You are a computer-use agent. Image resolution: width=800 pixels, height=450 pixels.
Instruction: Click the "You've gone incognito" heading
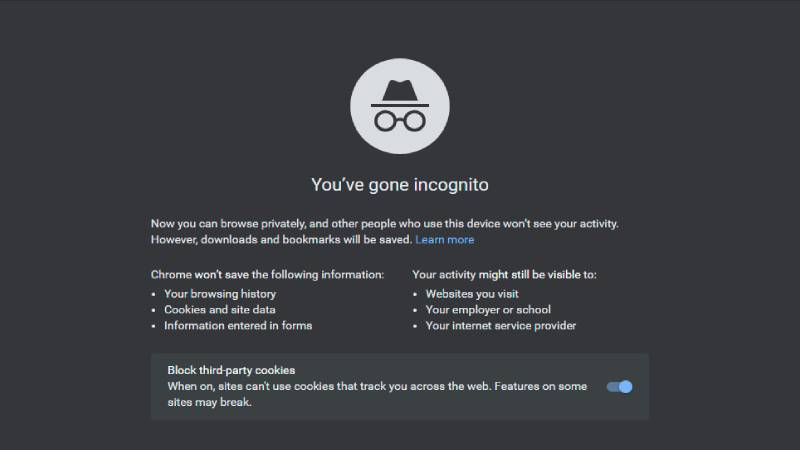[x=400, y=184]
